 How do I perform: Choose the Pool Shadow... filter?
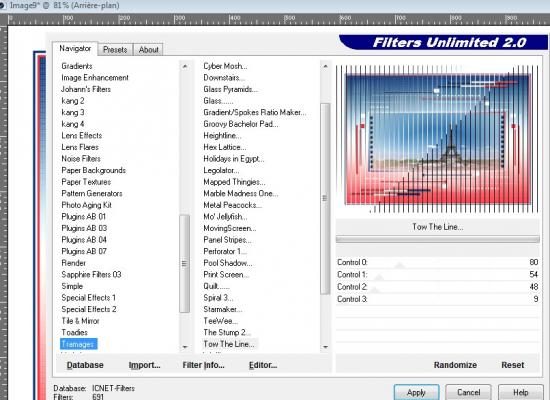click(228, 263)
